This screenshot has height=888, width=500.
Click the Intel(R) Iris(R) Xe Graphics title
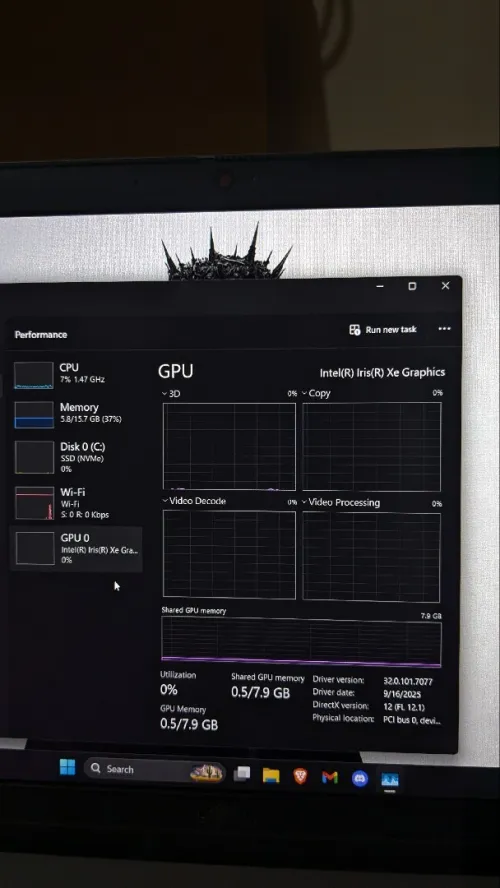point(382,373)
